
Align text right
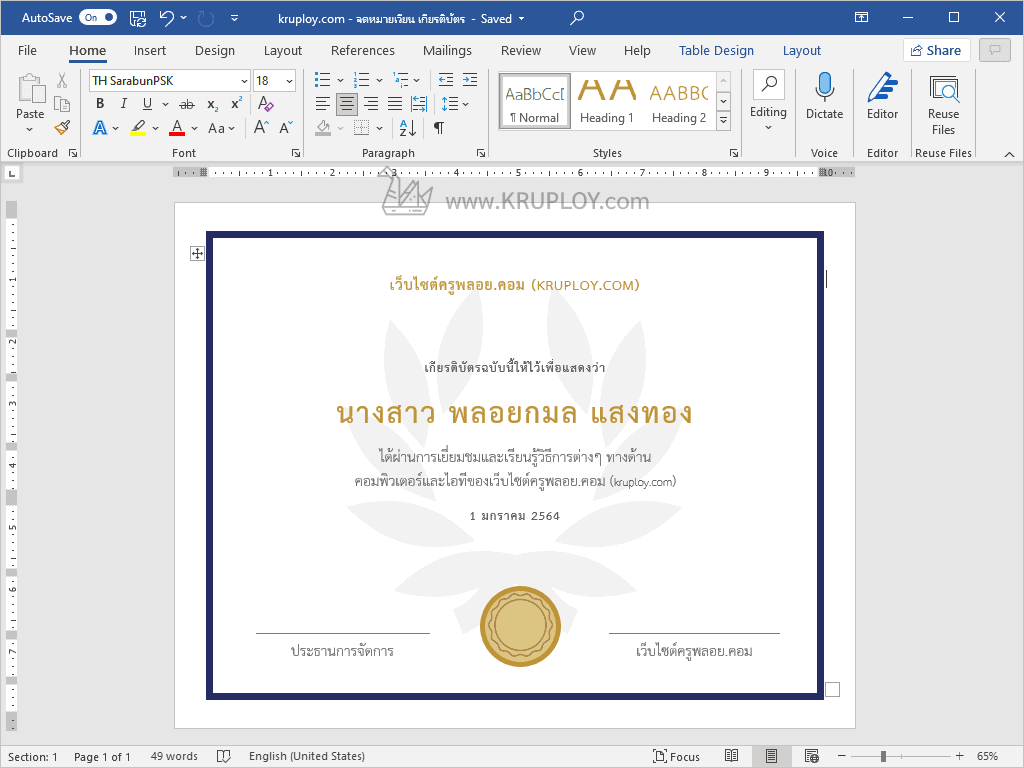(x=371, y=103)
